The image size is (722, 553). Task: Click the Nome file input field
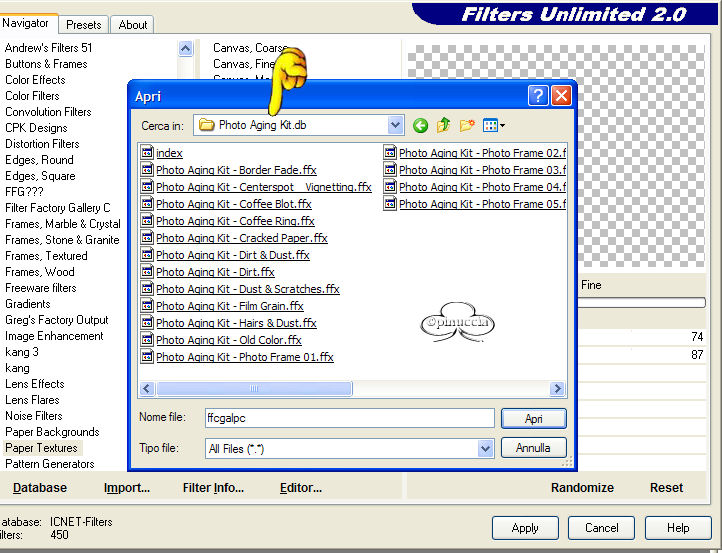349,418
